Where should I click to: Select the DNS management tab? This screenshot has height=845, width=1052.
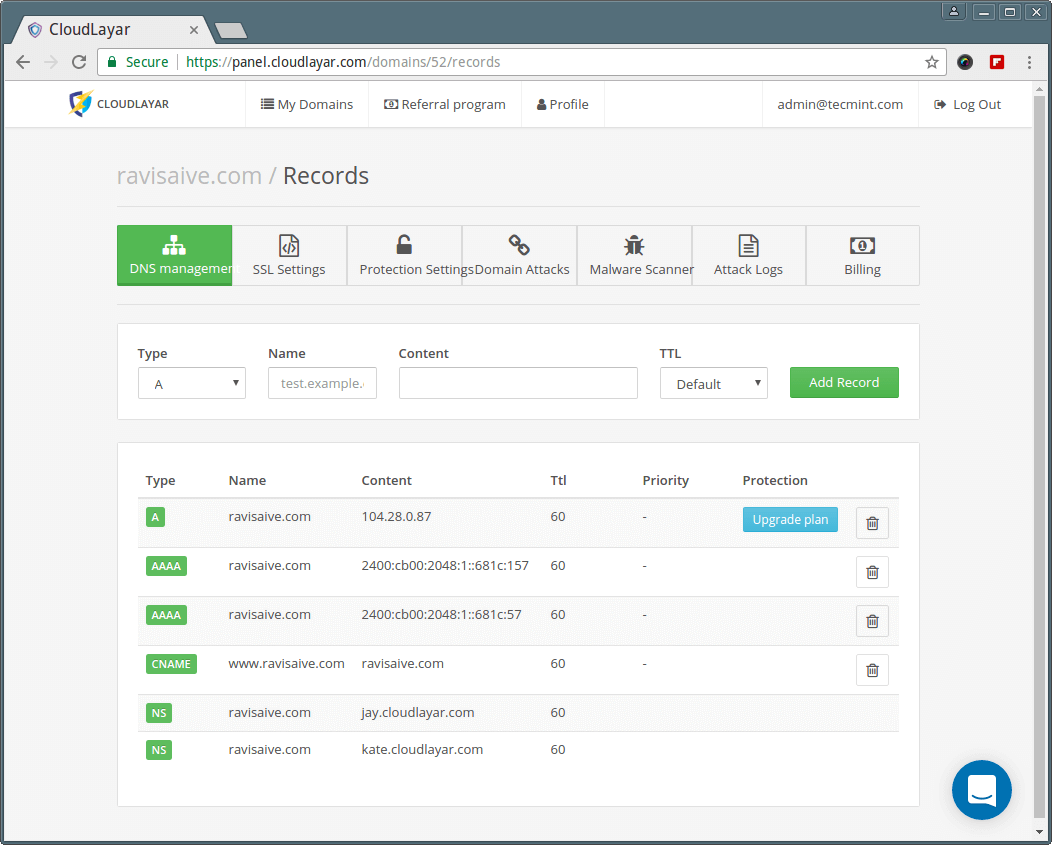pyautogui.click(x=175, y=256)
